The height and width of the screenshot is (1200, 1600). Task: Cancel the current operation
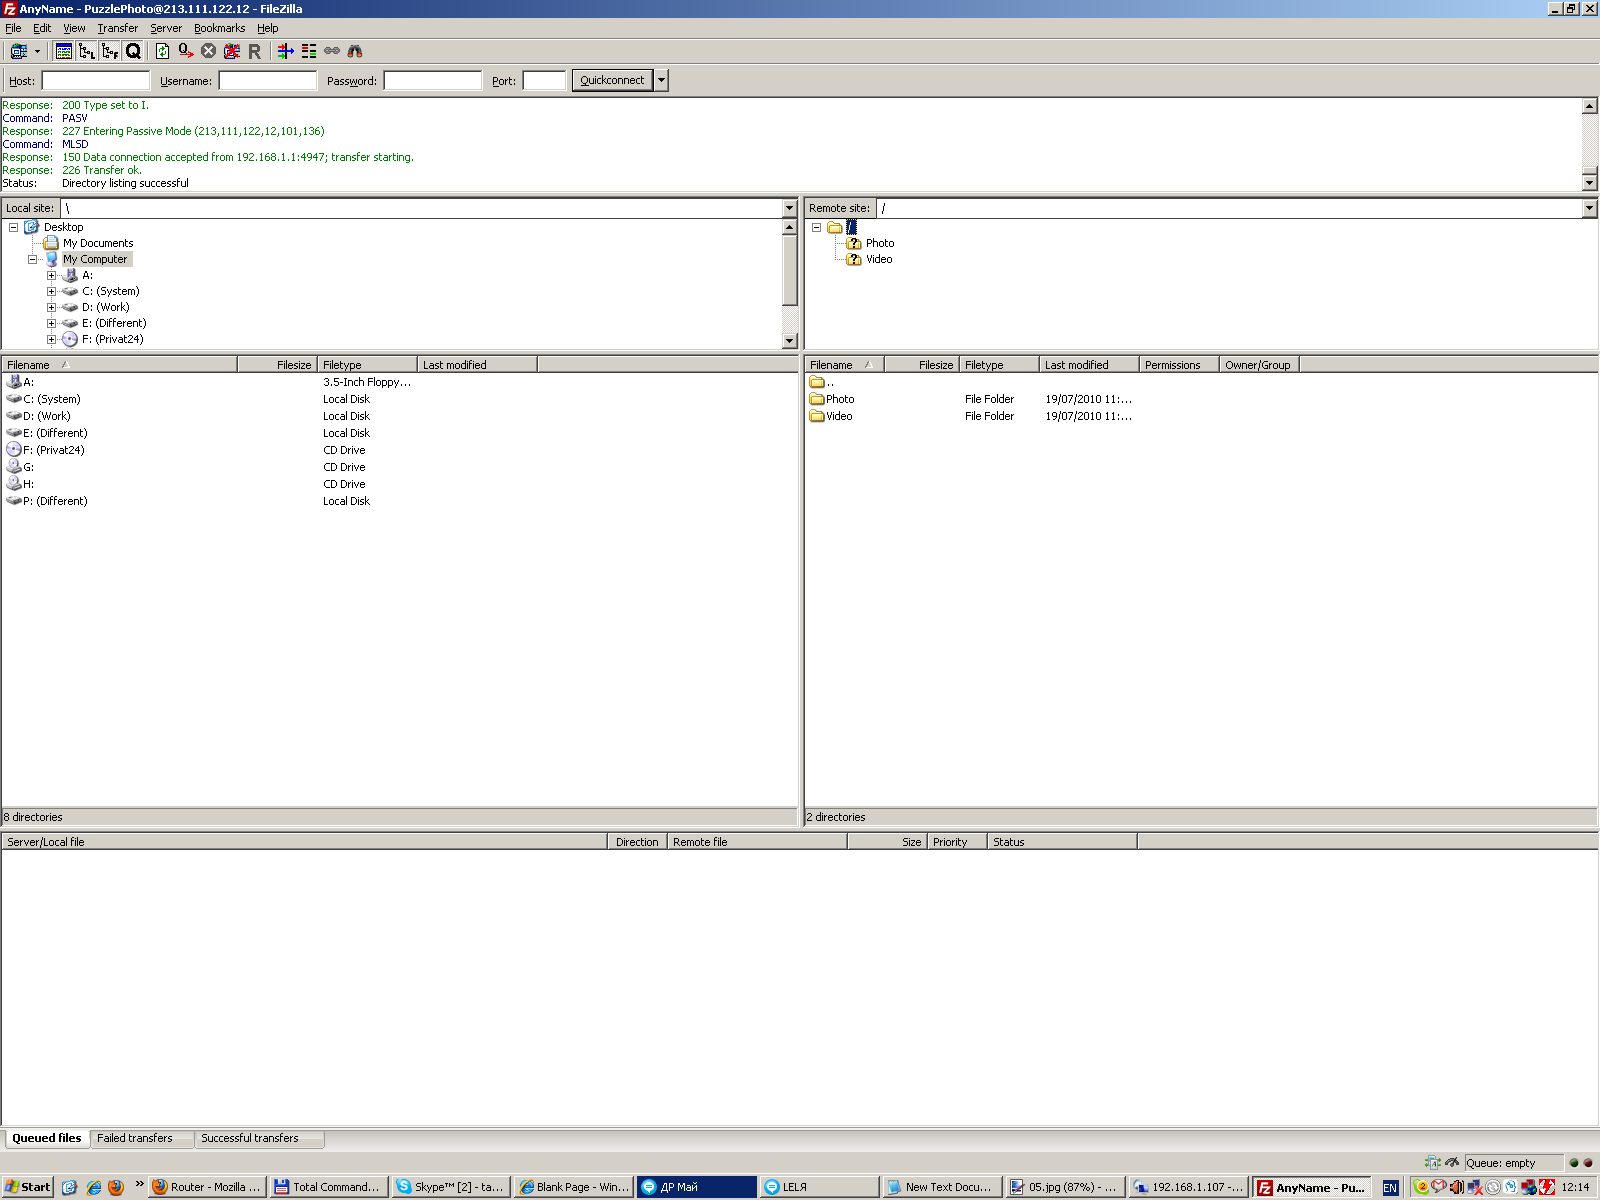[x=208, y=51]
